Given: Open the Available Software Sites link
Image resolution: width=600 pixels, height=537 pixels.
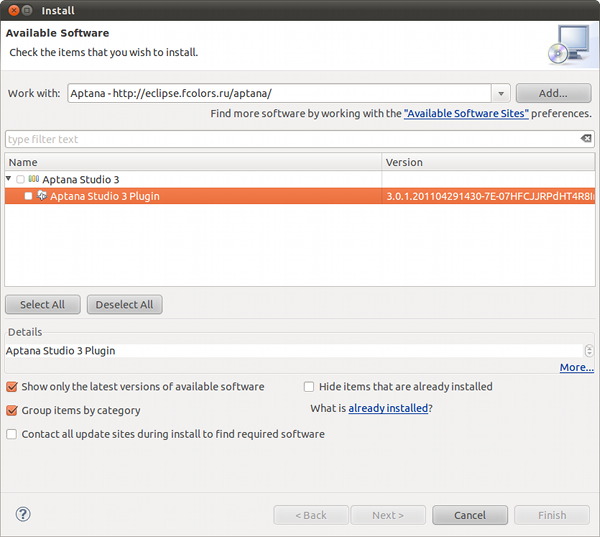Looking at the screenshot, I should pyautogui.click(x=466, y=114).
